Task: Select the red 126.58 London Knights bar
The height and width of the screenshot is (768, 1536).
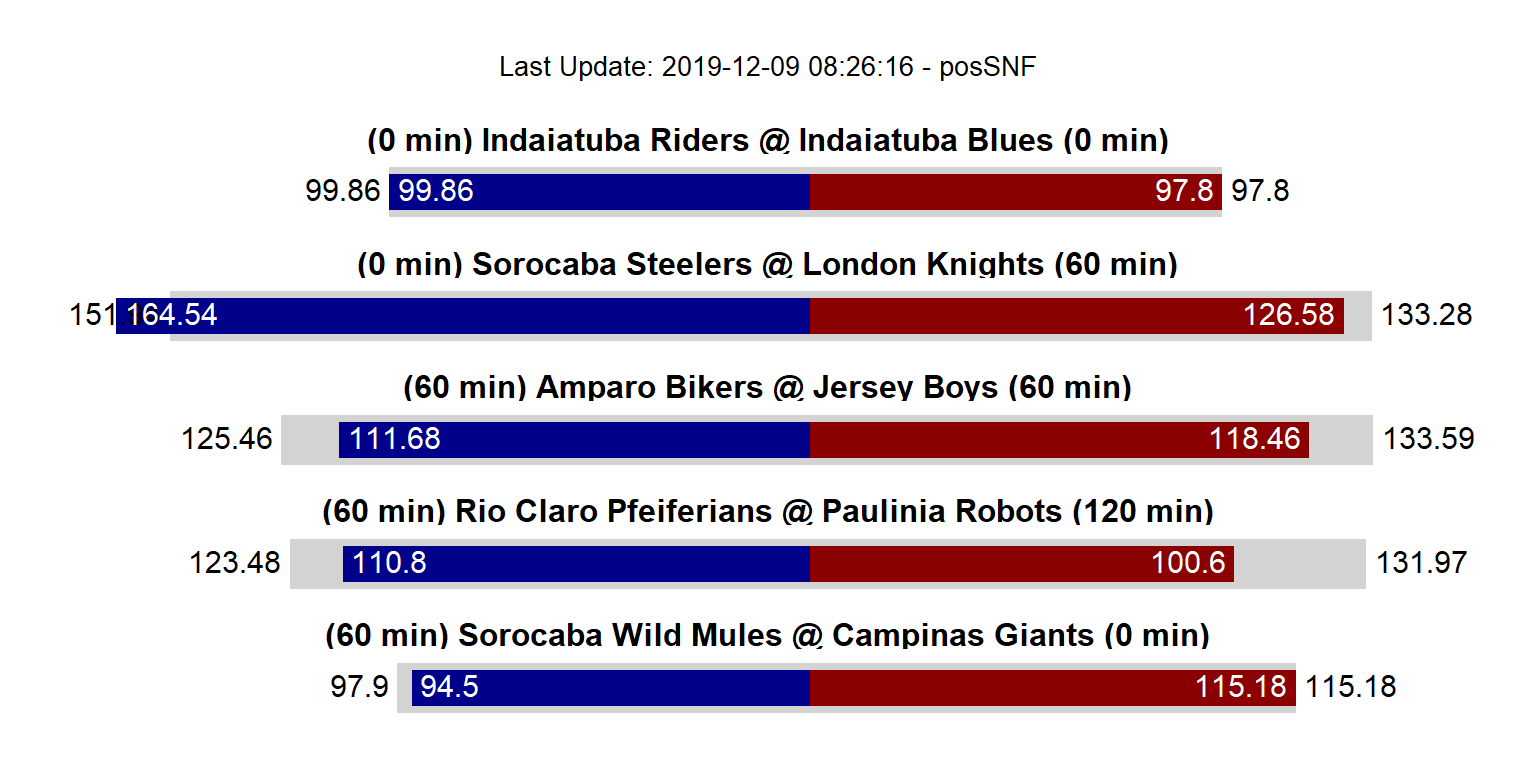Action: click(1076, 315)
